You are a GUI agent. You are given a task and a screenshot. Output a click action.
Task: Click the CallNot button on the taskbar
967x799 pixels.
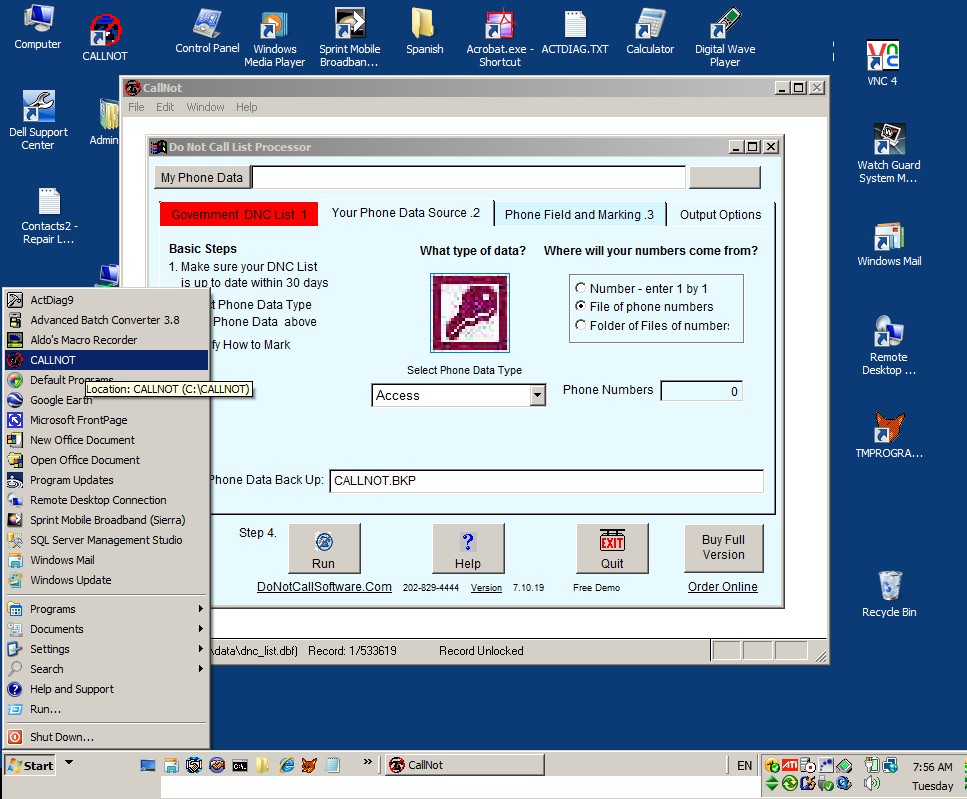click(x=465, y=765)
